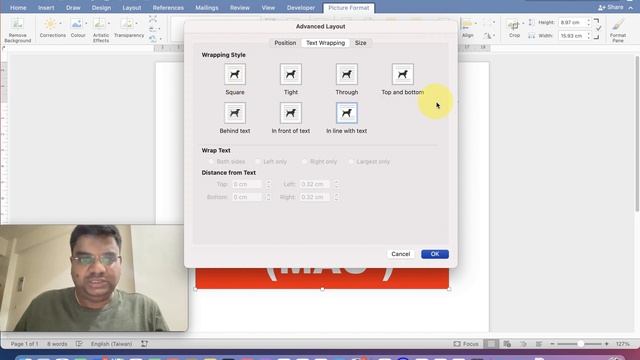Switch to the Text Wrapping tab

(325, 43)
